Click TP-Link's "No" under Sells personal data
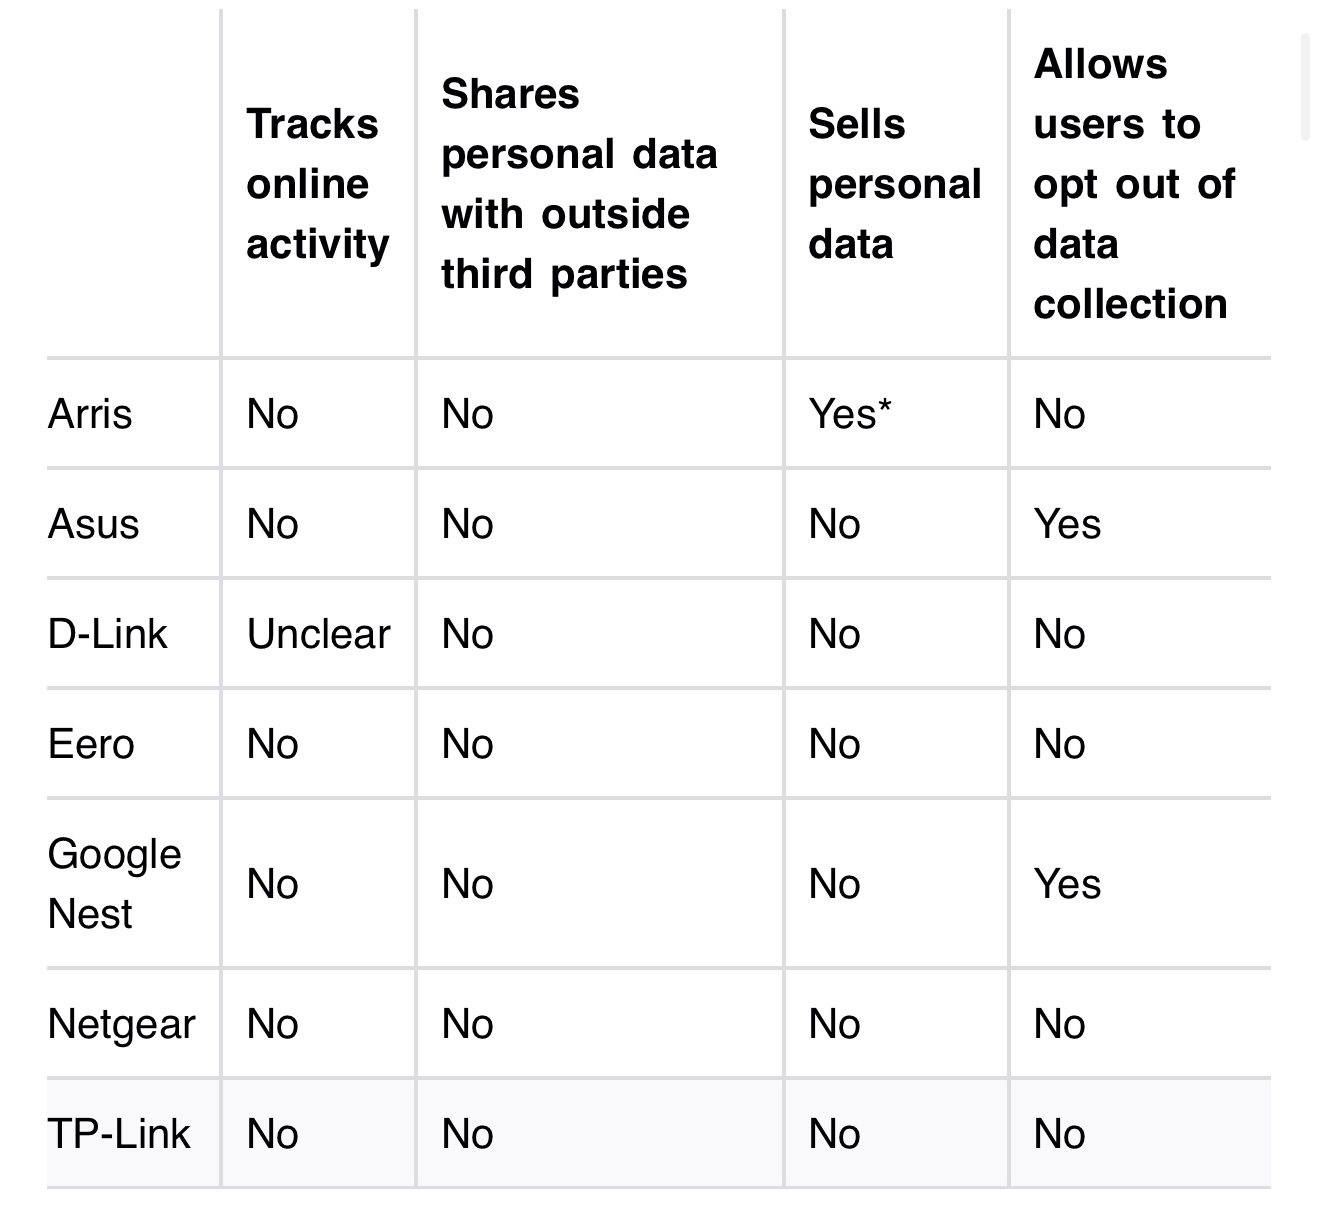This screenshot has width=1319, height=1209. [834, 1134]
